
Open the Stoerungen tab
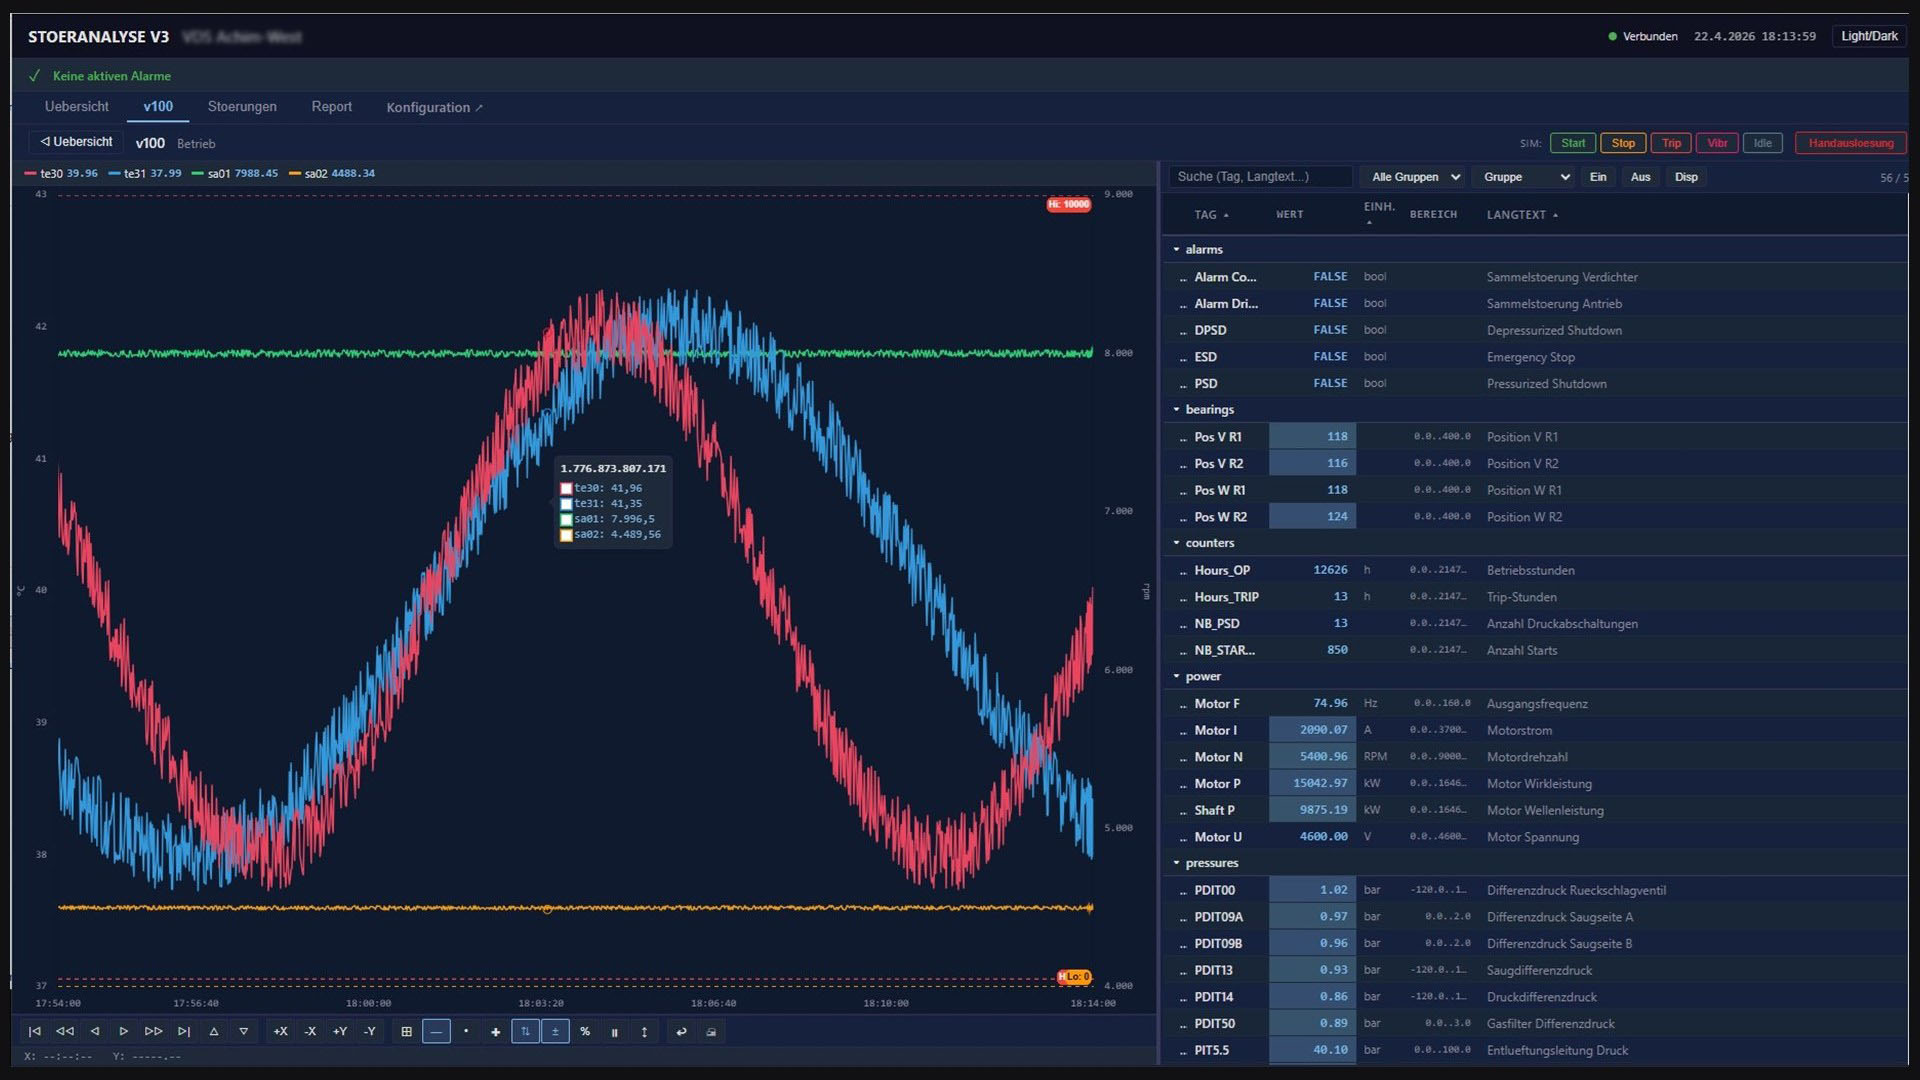point(242,106)
